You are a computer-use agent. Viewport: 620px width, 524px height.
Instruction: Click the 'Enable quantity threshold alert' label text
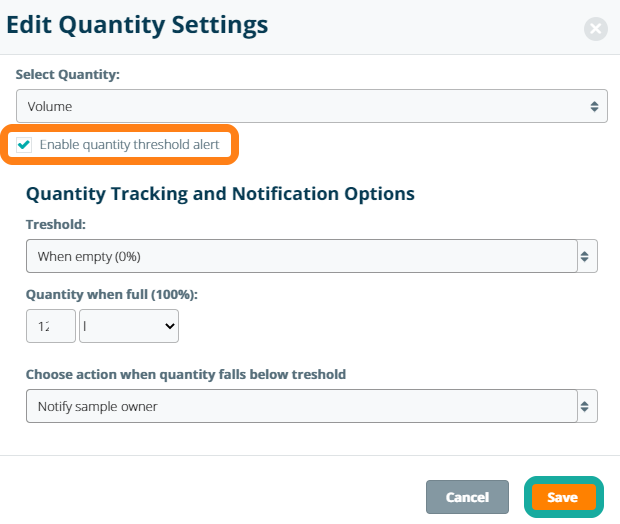[x=129, y=145]
